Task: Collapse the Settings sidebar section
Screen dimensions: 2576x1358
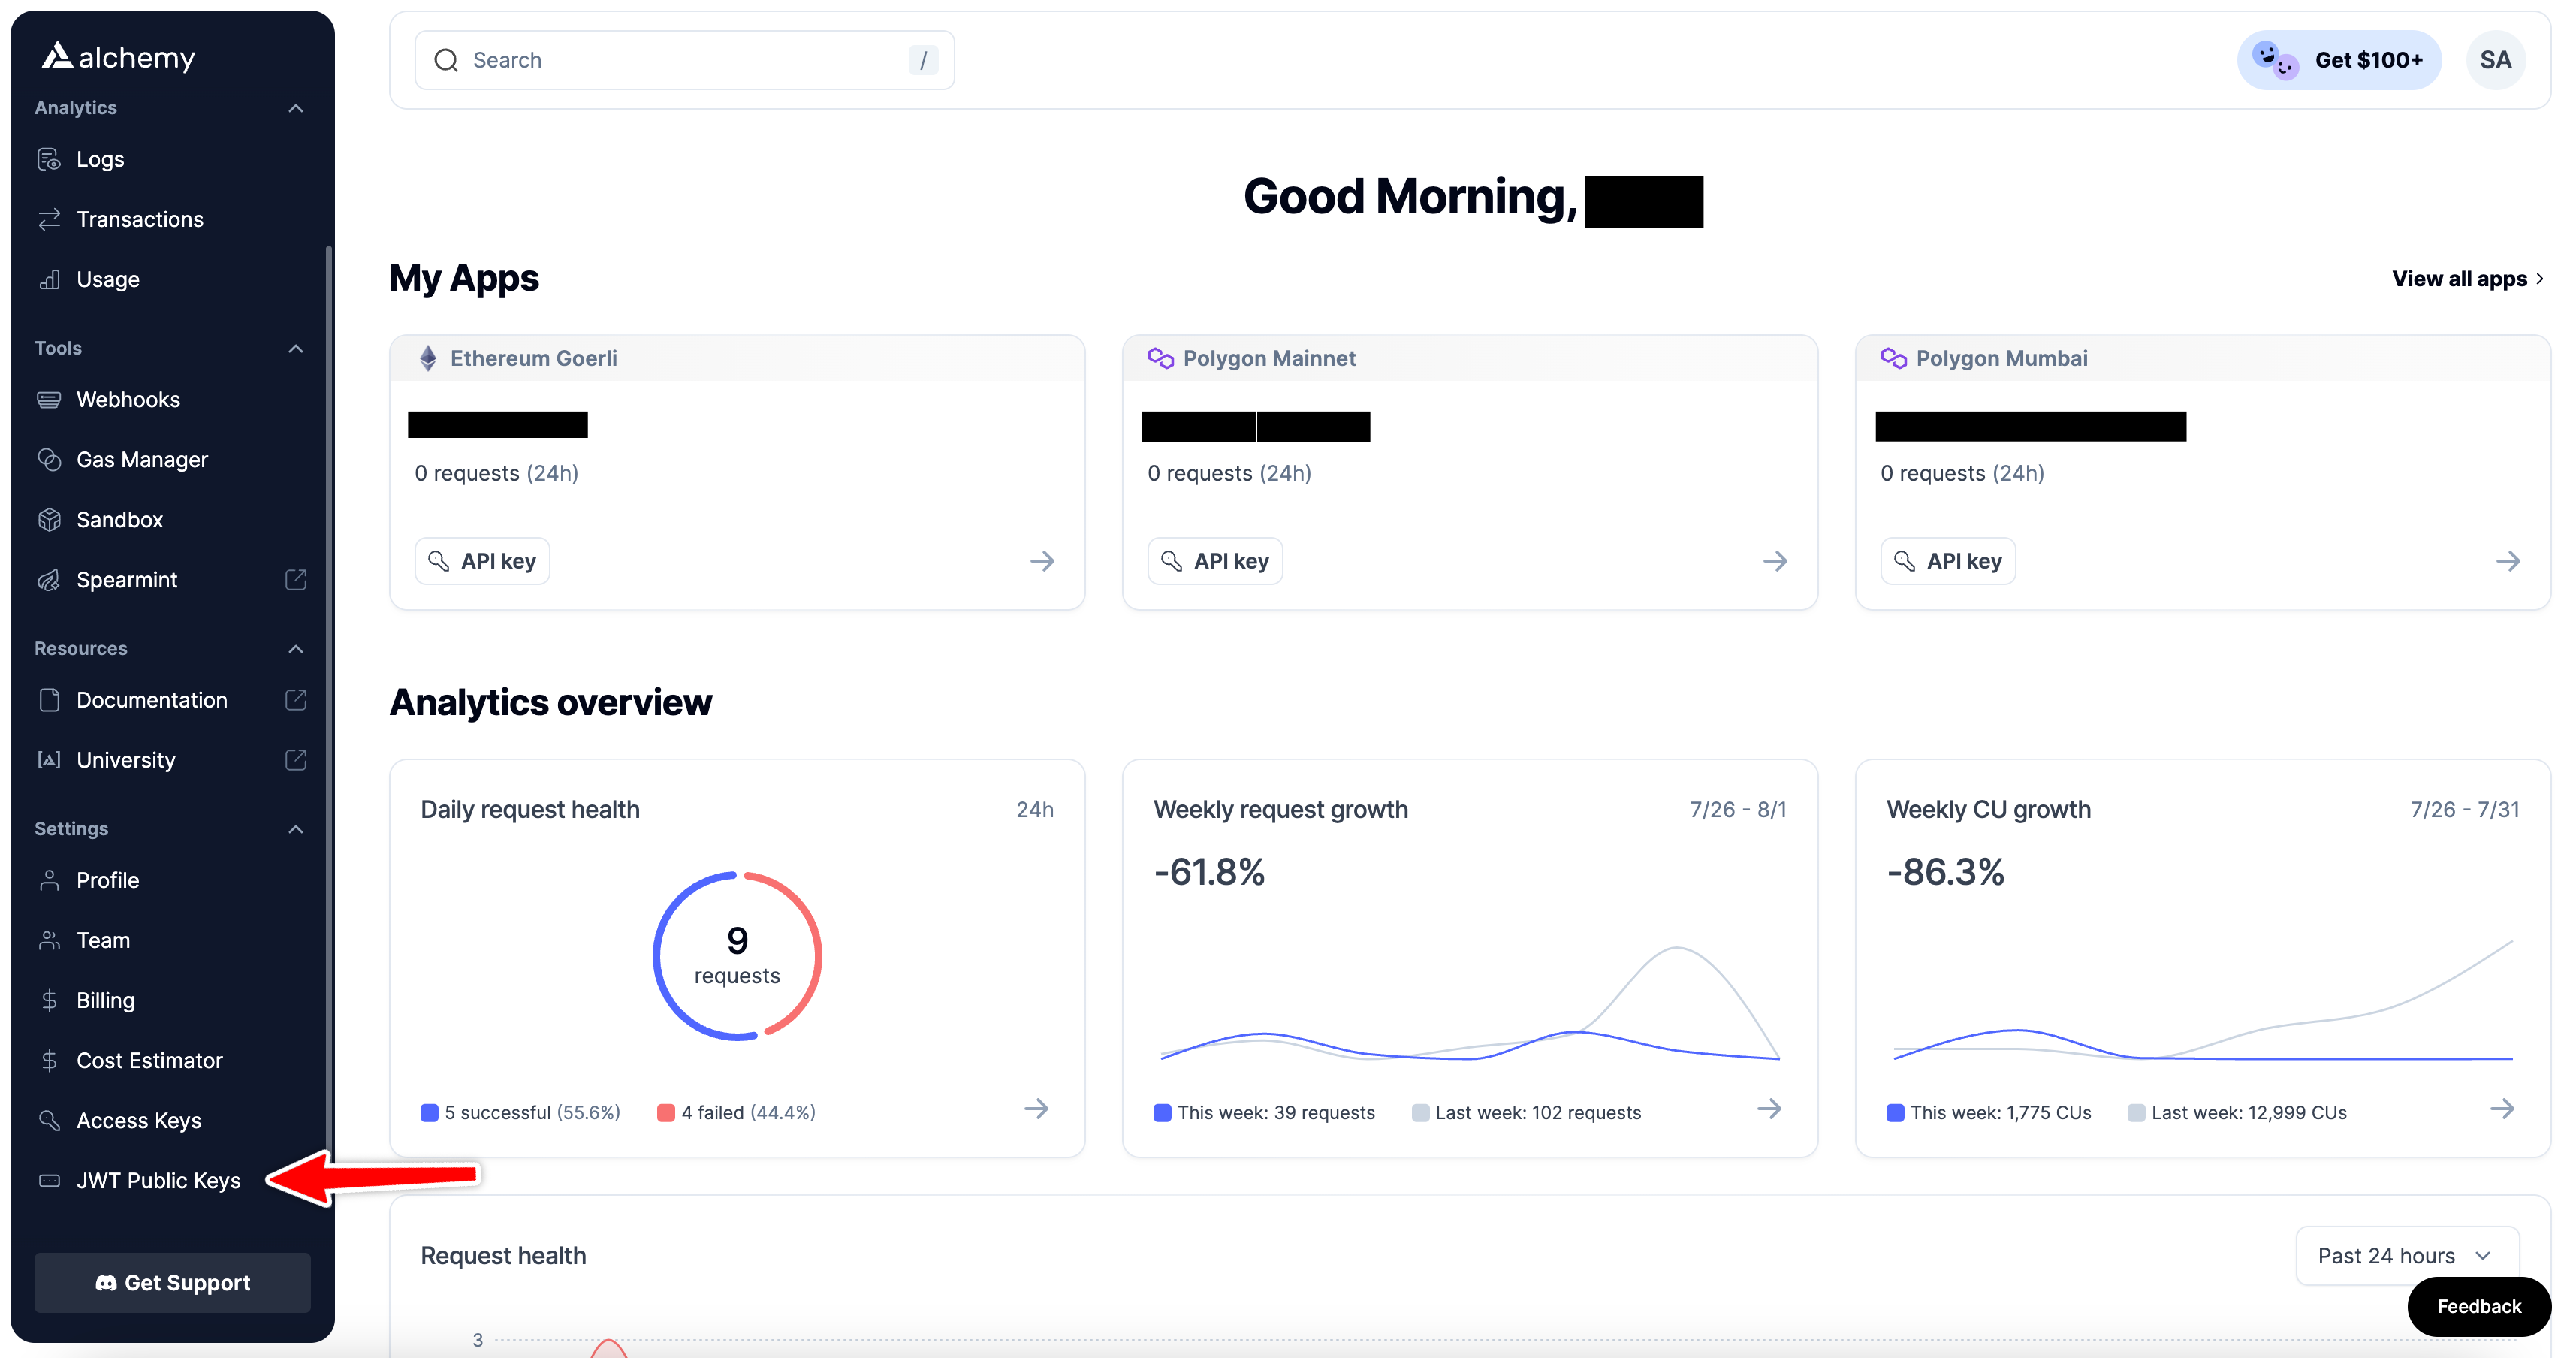Action: [296, 829]
